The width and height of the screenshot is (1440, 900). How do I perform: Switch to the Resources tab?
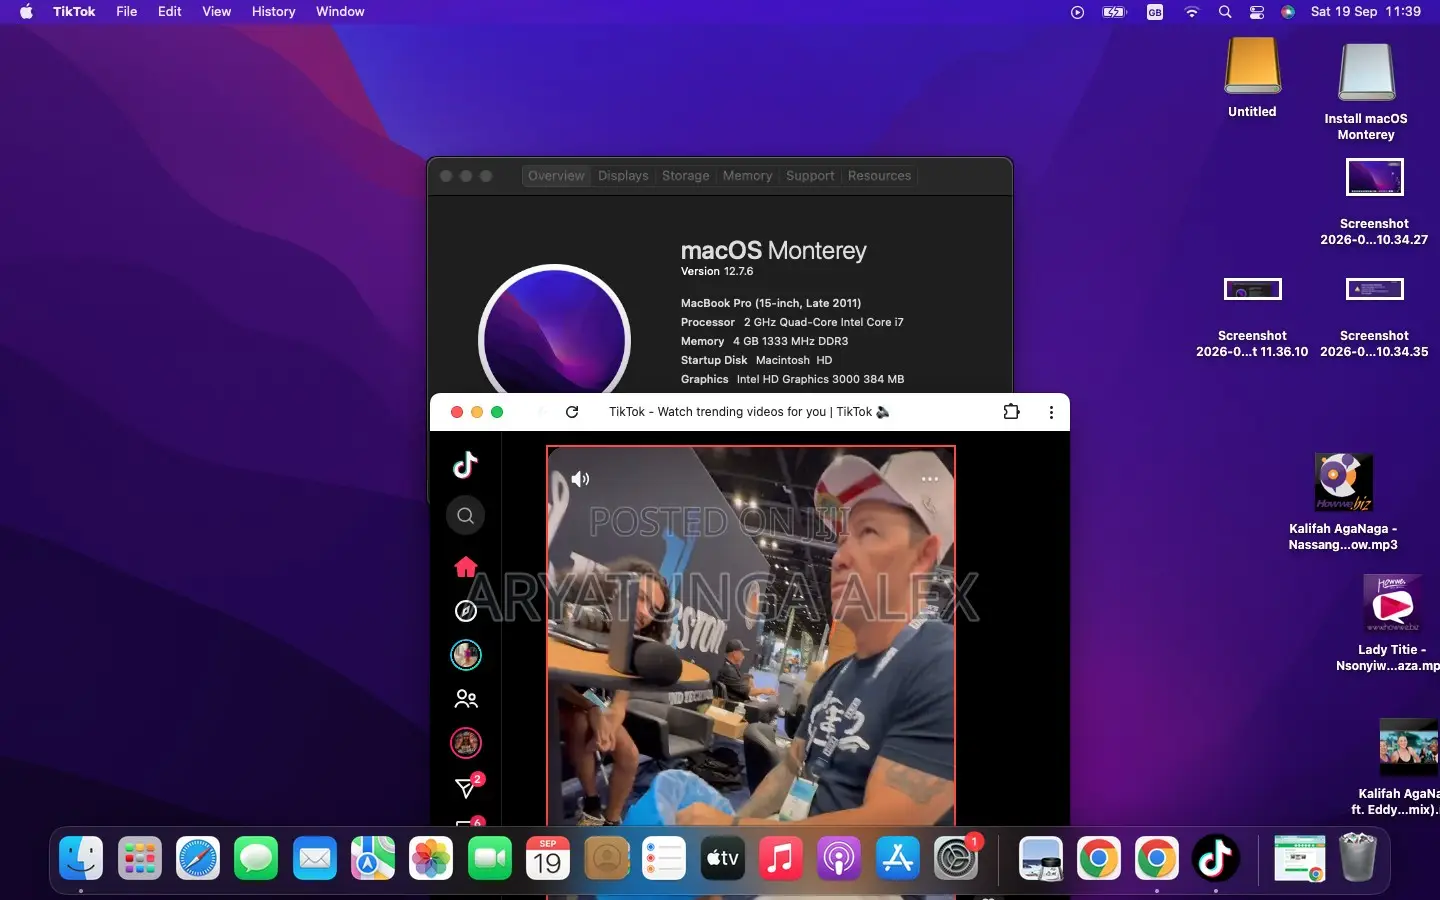coord(879,176)
